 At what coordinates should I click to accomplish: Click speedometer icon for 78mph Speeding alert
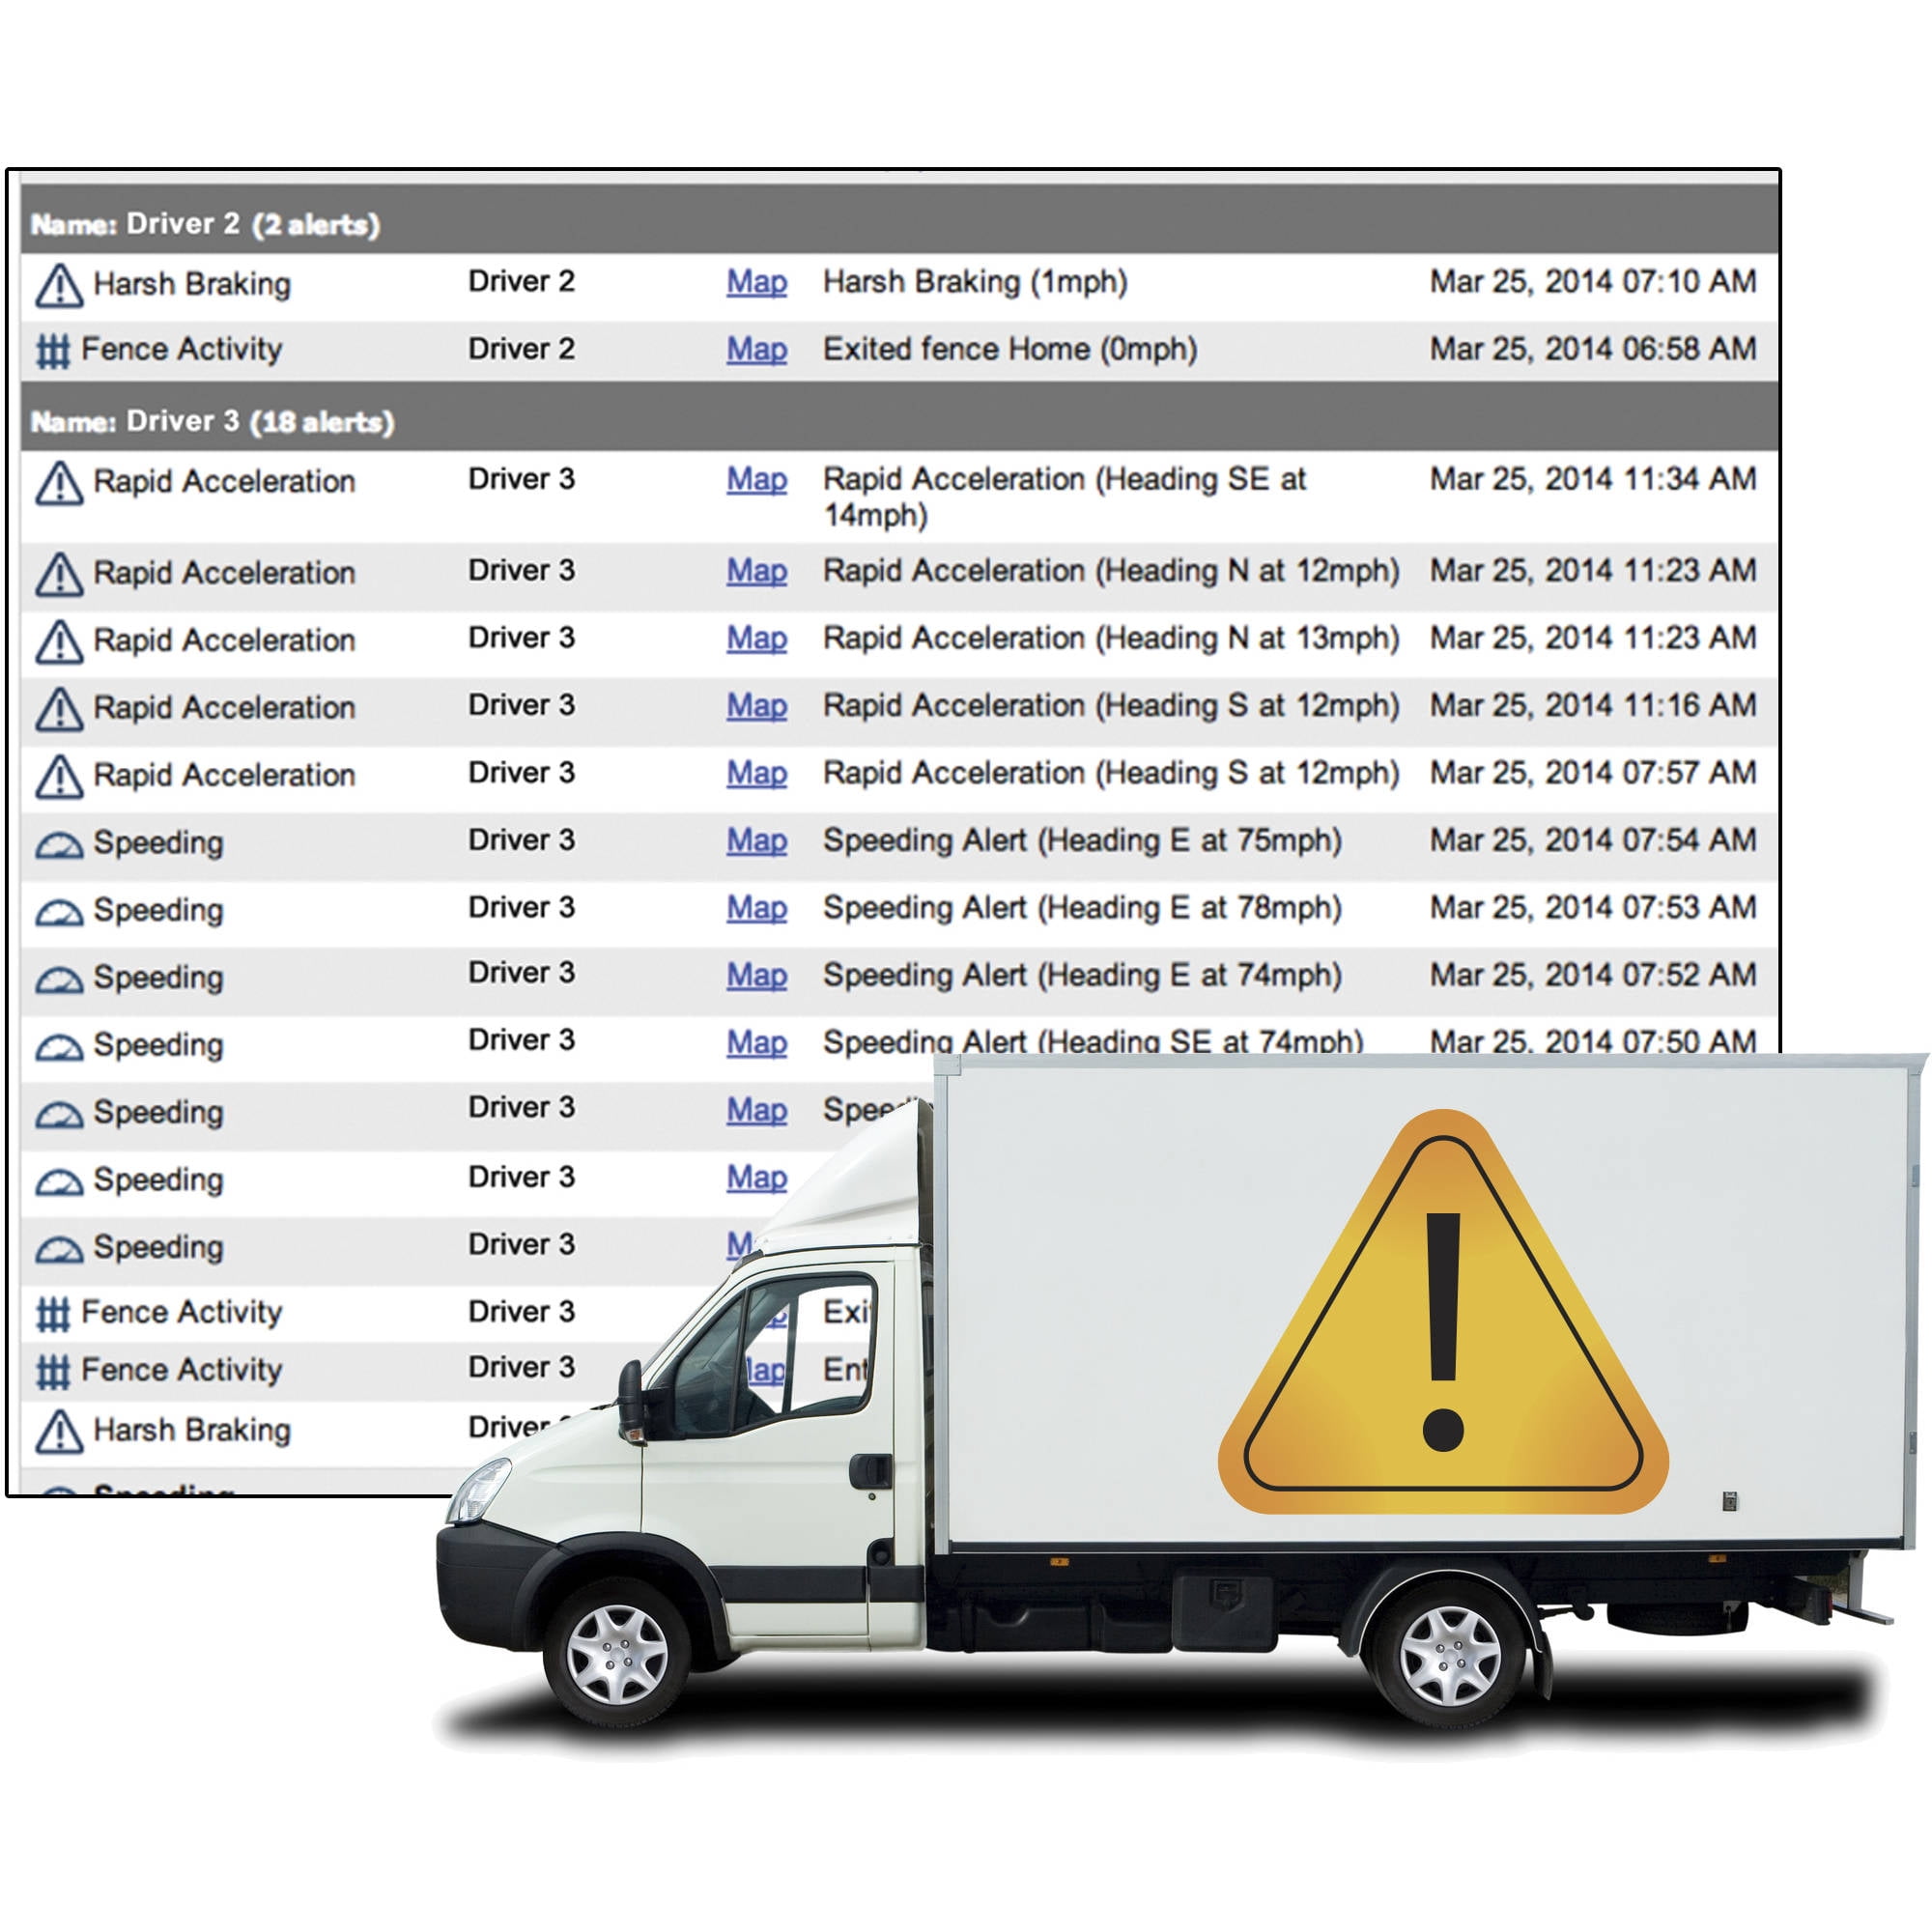click(x=59, y=913)
